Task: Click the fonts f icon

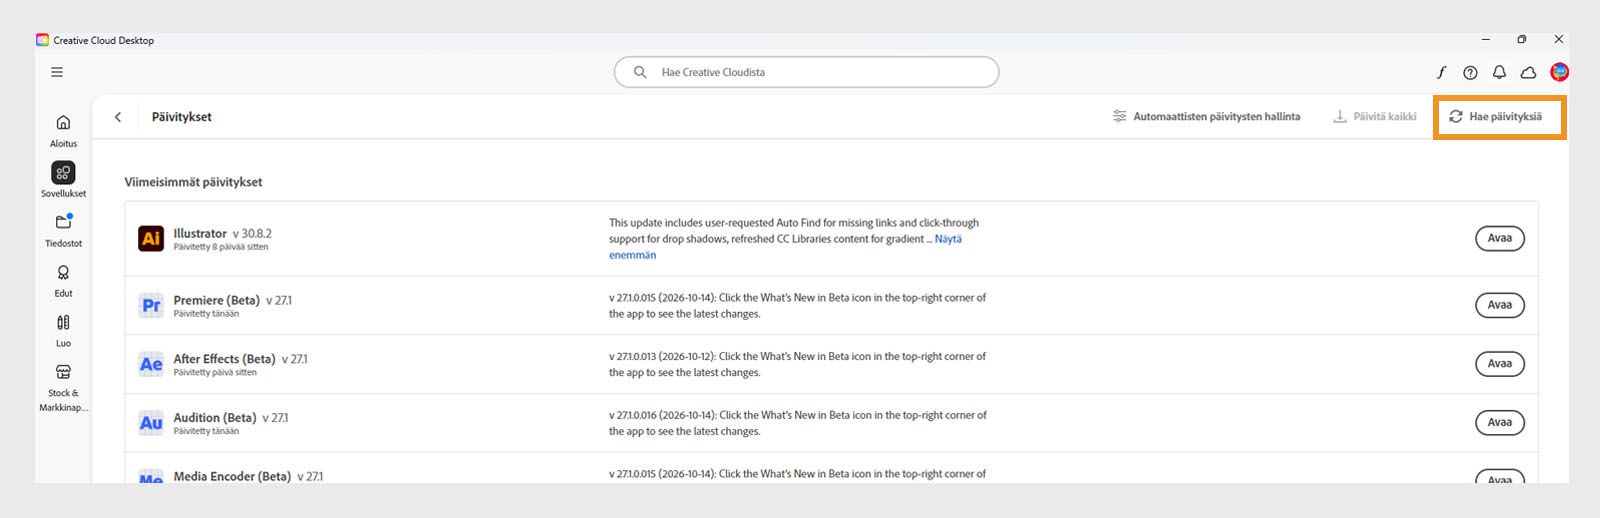Action: coord(1441,72)
